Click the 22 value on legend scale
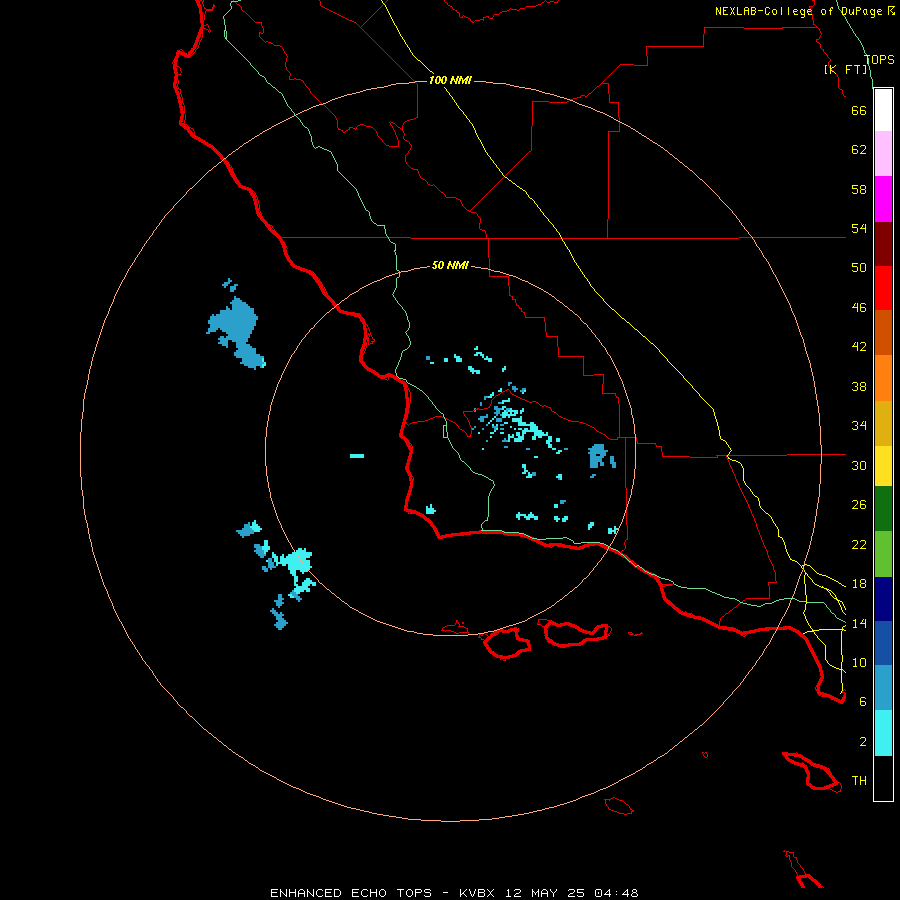Image resolution: width=900 pixels, height=900 pixels. pos(859,544)
